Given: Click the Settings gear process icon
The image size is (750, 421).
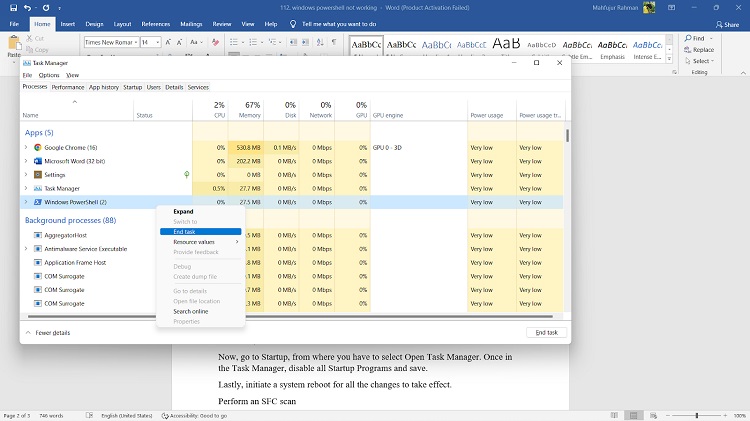Looking at the screenshot, I should point(37,174).
